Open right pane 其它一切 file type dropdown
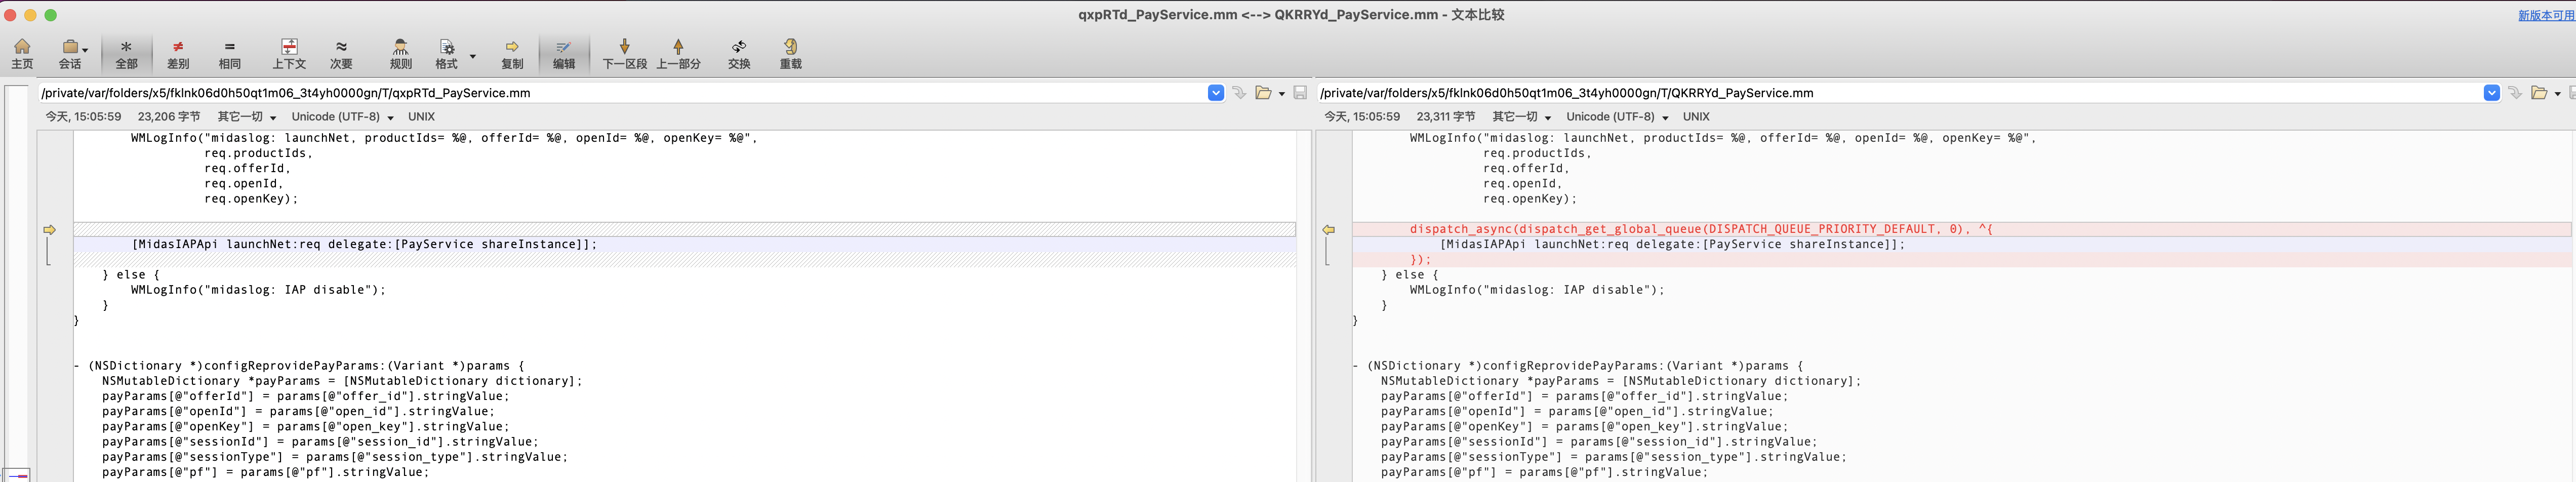The image size is (2576, 482). pos(1521,117)
